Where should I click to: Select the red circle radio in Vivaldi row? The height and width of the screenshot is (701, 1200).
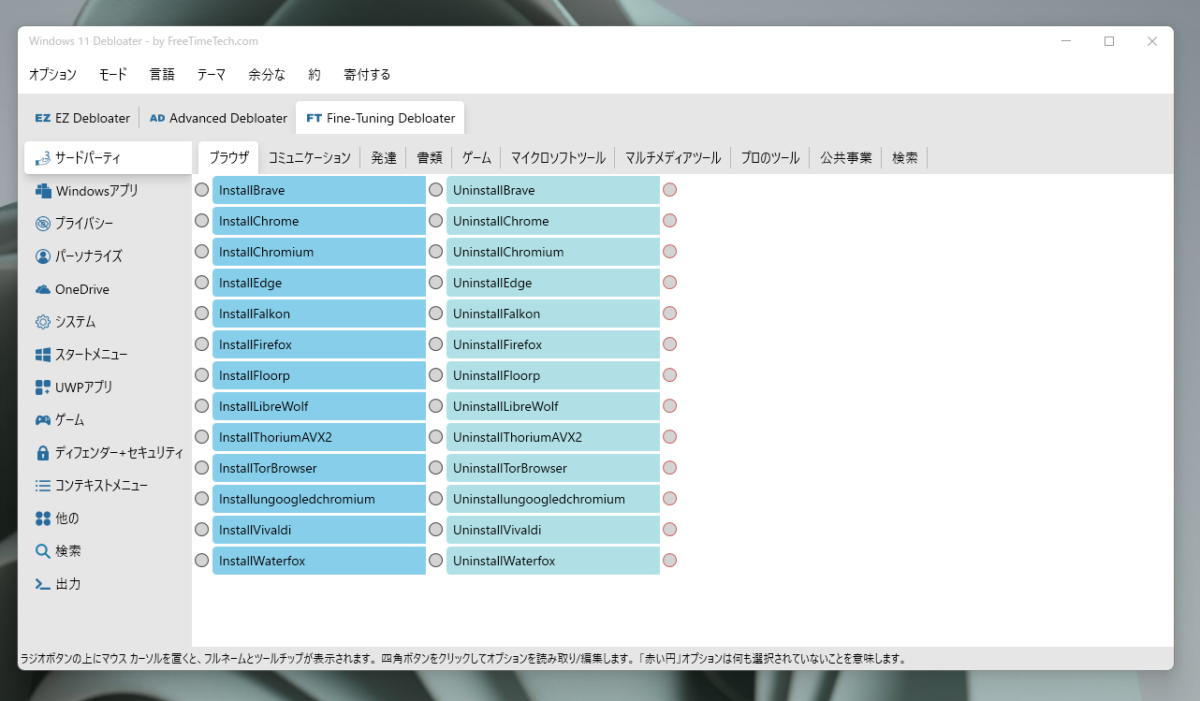(x=670, y=530)
